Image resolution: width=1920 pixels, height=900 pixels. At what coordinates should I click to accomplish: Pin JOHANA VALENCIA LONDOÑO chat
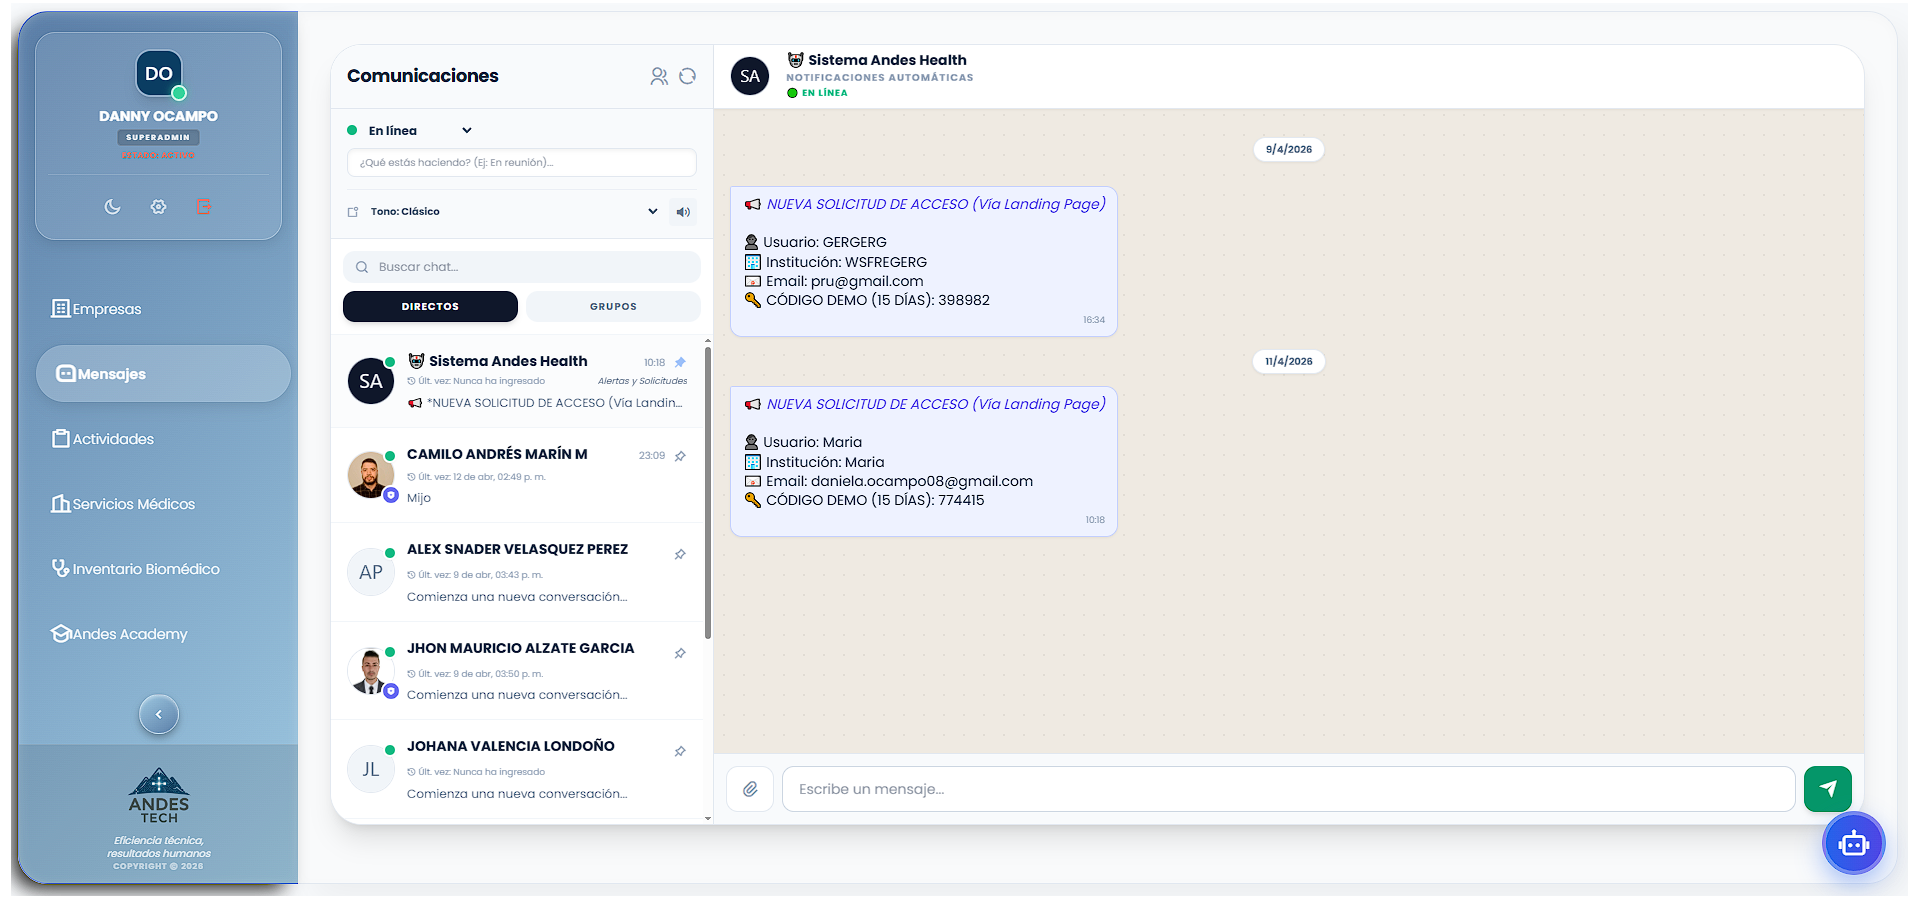click(x=680, y=751)
